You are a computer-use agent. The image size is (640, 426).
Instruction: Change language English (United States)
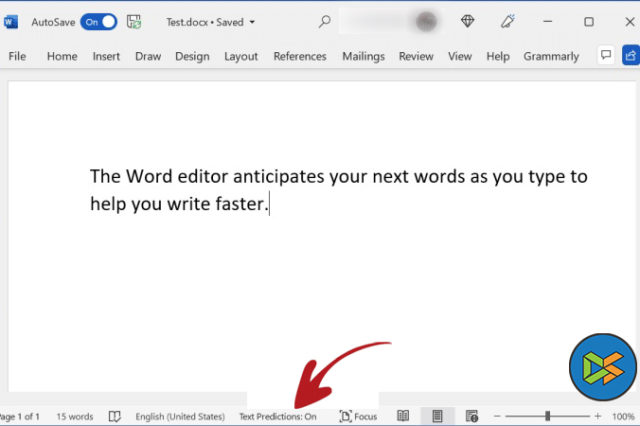click(179, 416)
